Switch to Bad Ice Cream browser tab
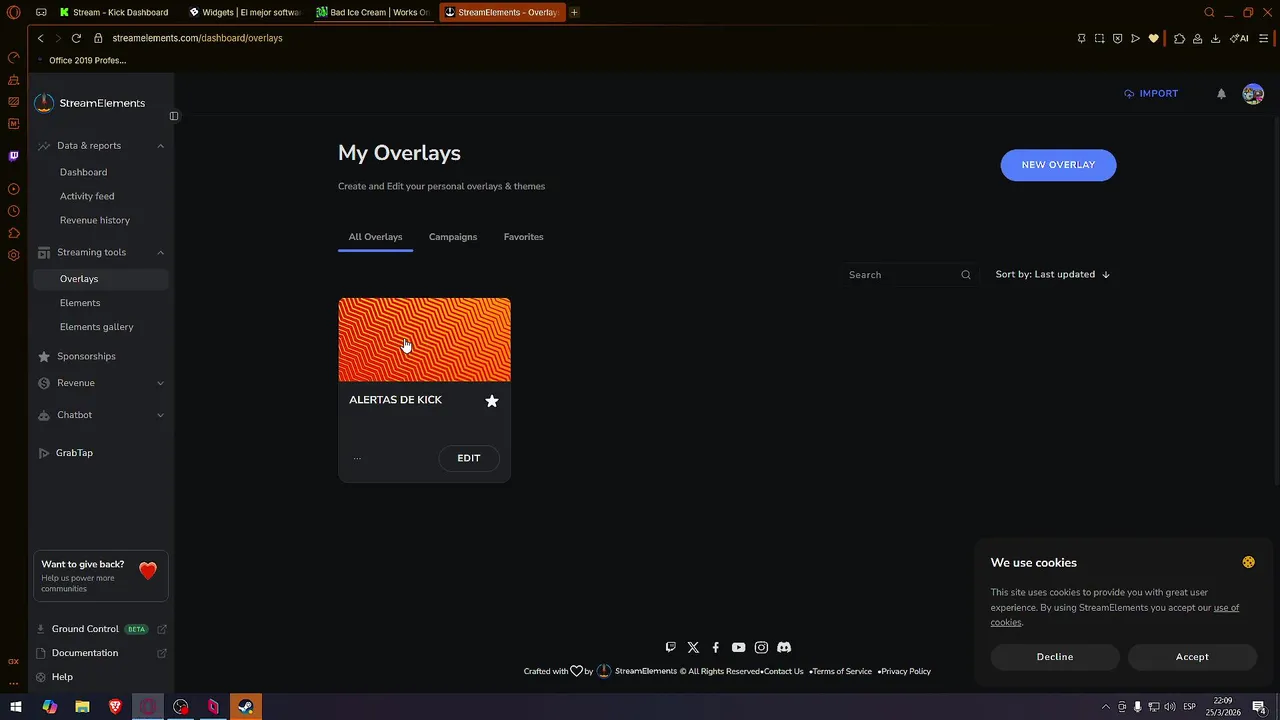 coord(374,12)
